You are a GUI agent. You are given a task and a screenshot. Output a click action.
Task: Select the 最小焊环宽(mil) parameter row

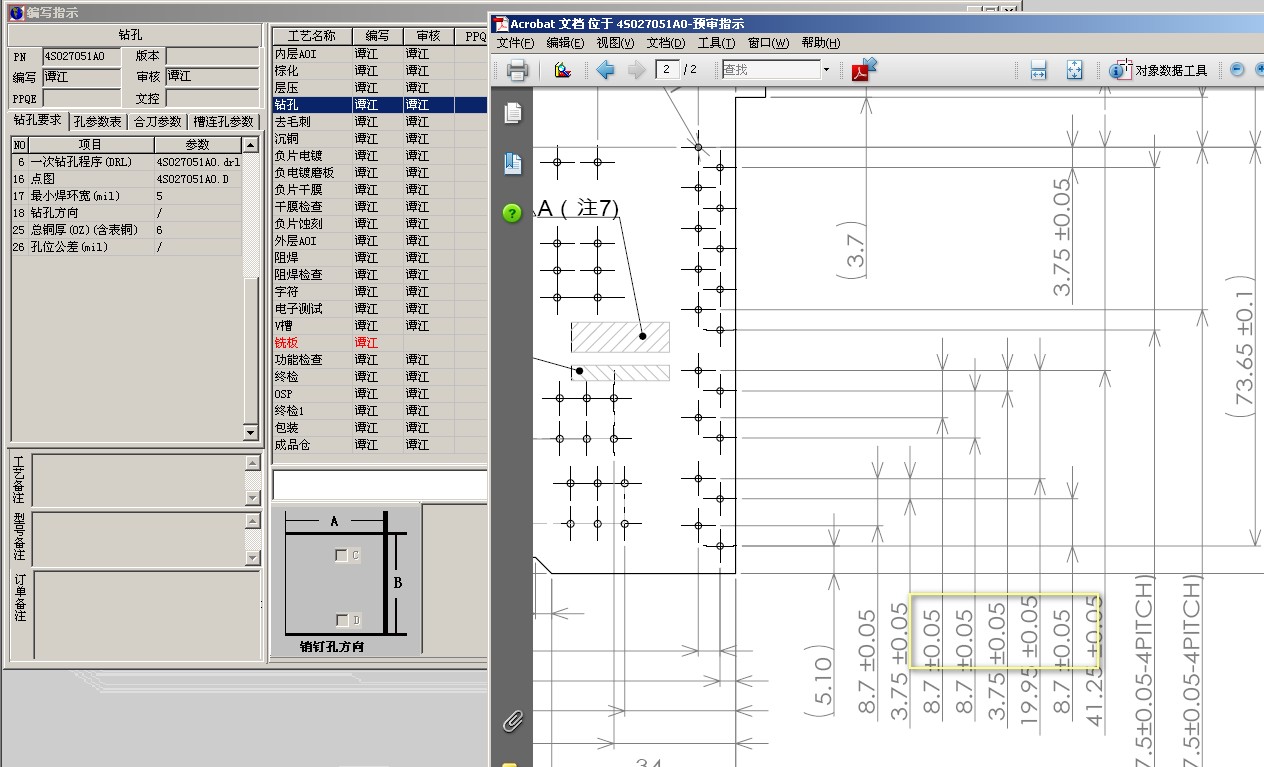[126, 196]
